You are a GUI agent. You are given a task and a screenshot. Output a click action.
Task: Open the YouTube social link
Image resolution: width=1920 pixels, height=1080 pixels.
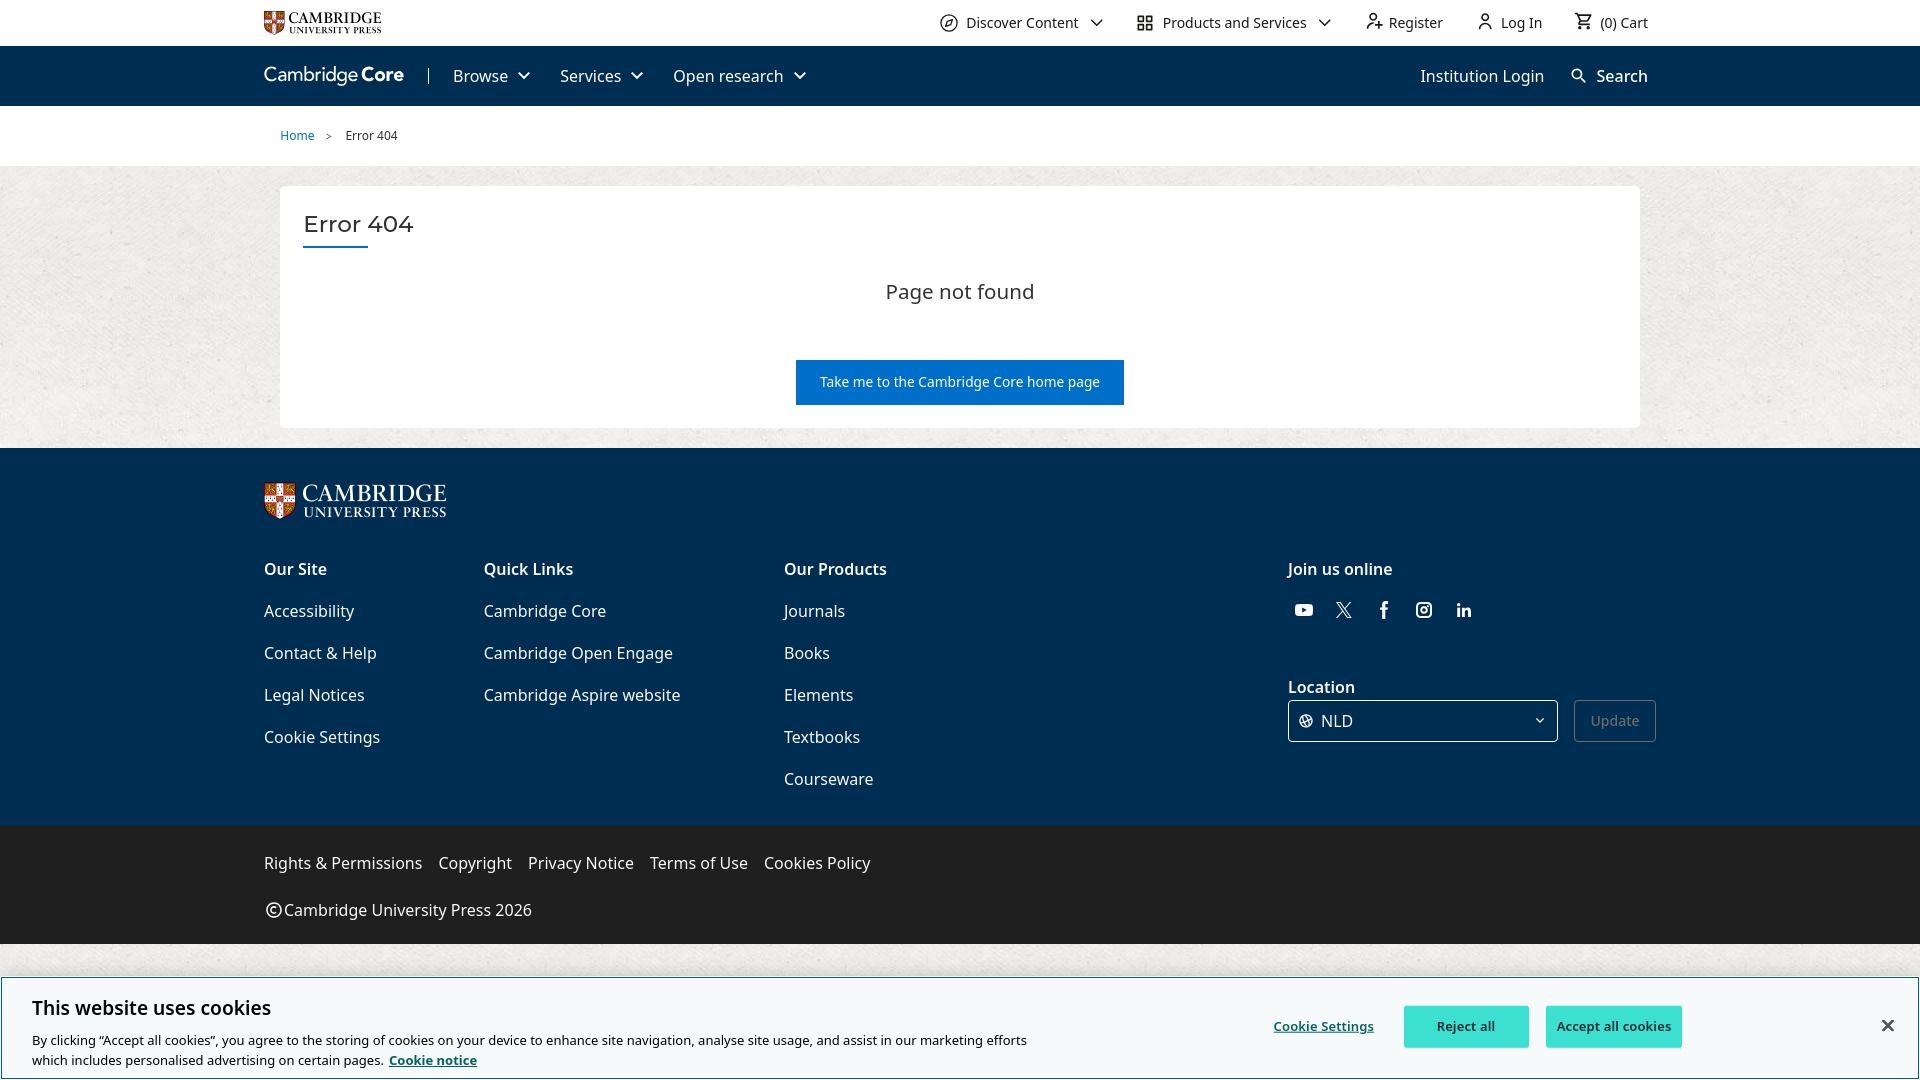click(1304, 610)
